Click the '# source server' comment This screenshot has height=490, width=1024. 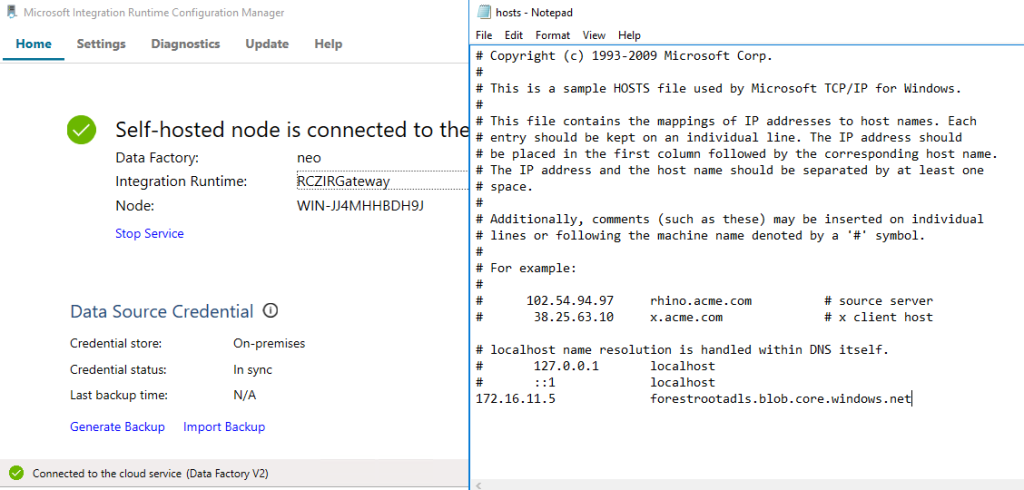[878, 301]
